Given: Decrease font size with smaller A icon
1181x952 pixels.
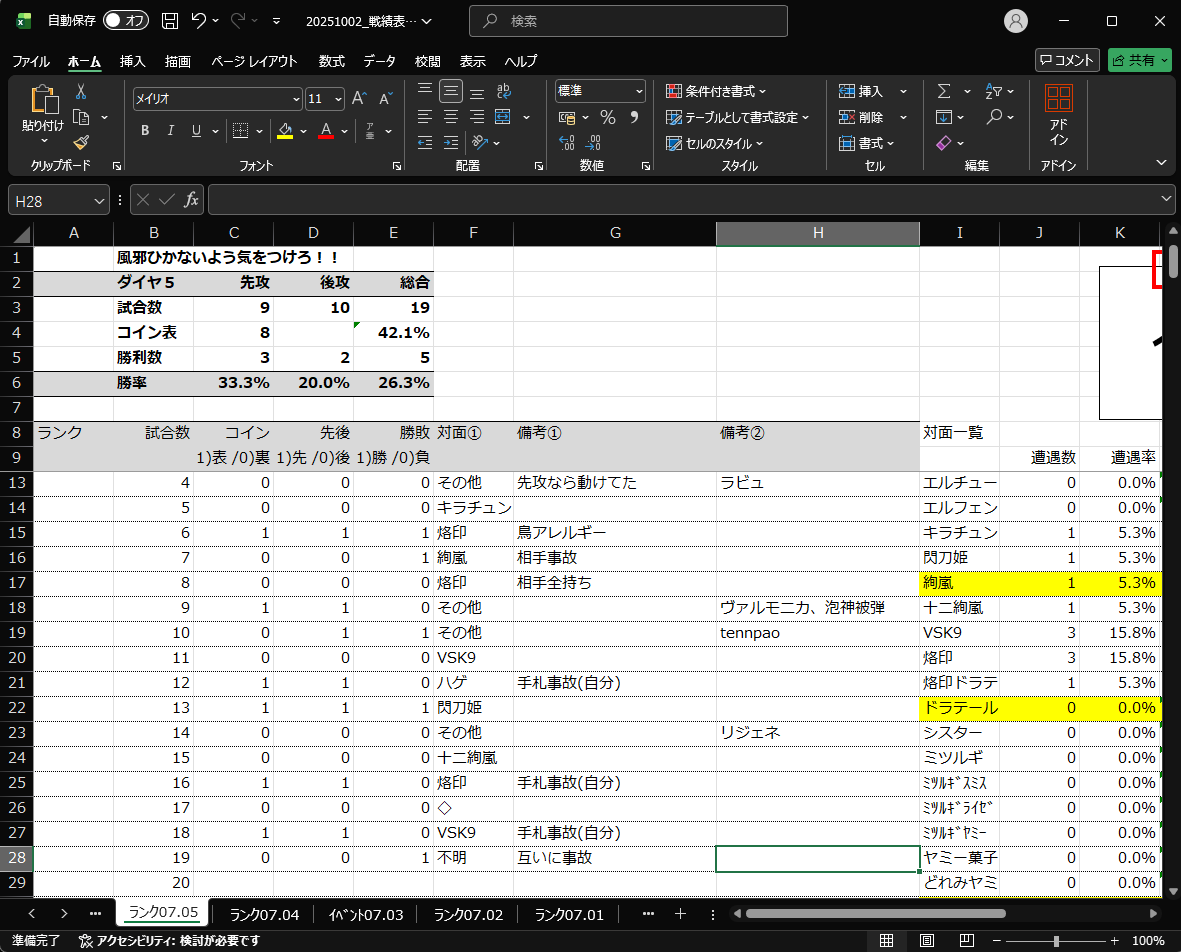Looking at the screenshot, I should 385,99.
